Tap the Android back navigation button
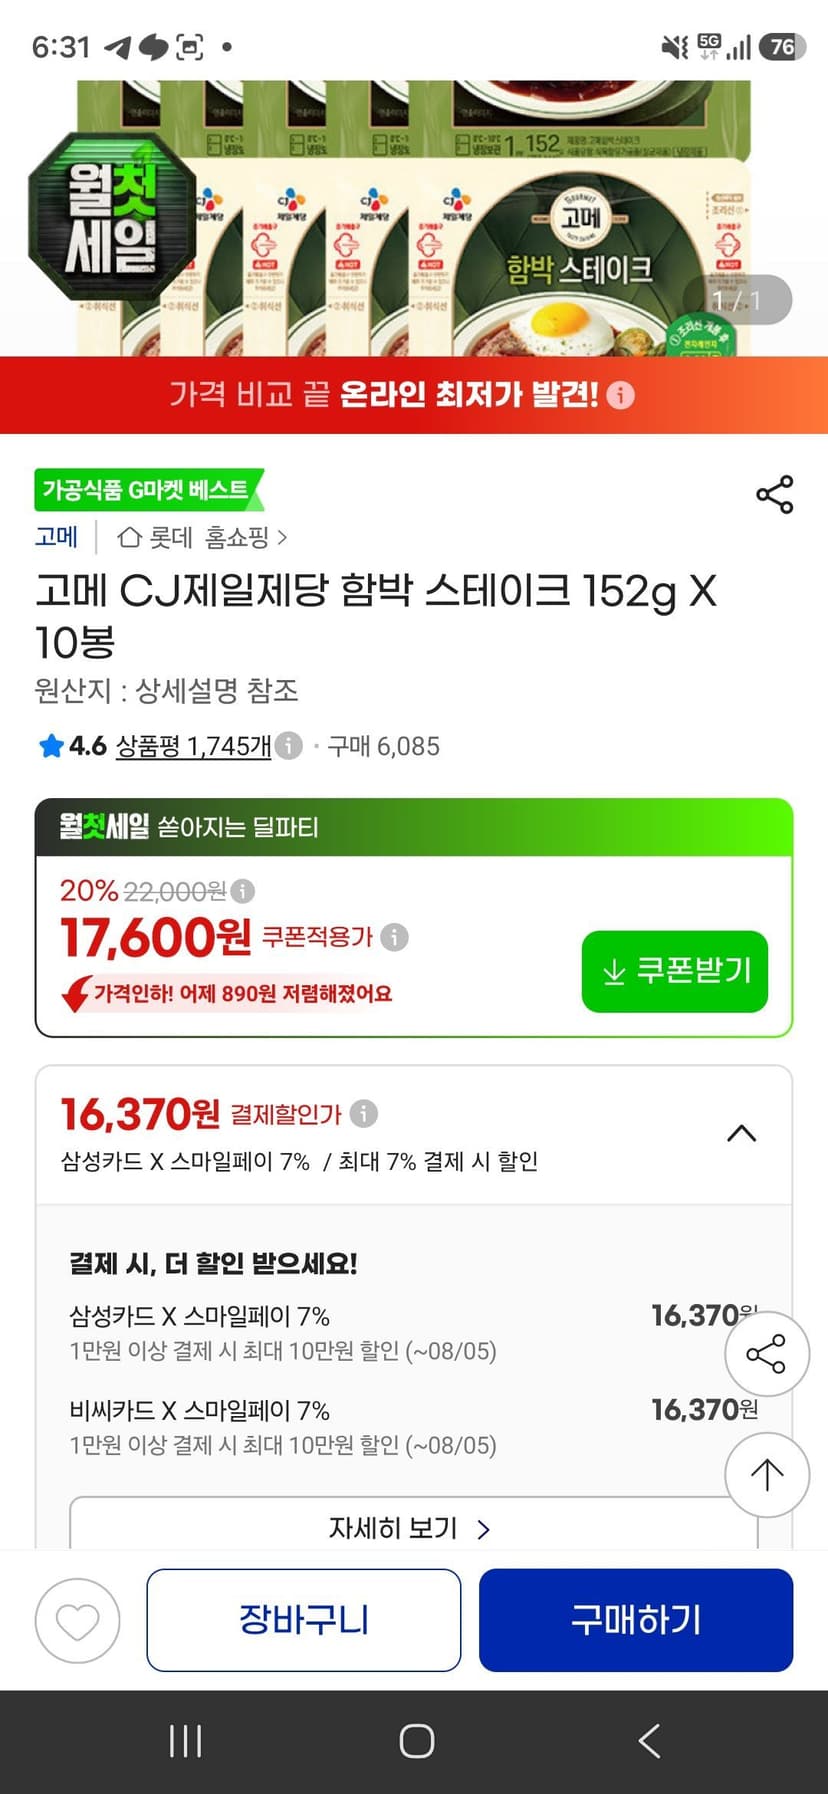The image size is (828, 1794). pos(650,1741)
